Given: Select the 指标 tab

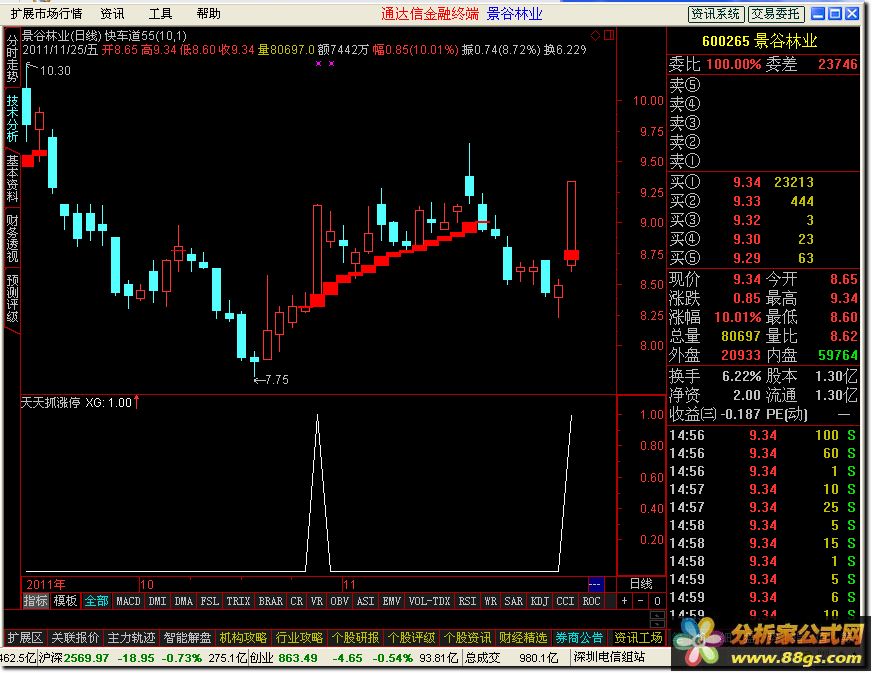Looking at the screenshot, I should pos(35,601).
